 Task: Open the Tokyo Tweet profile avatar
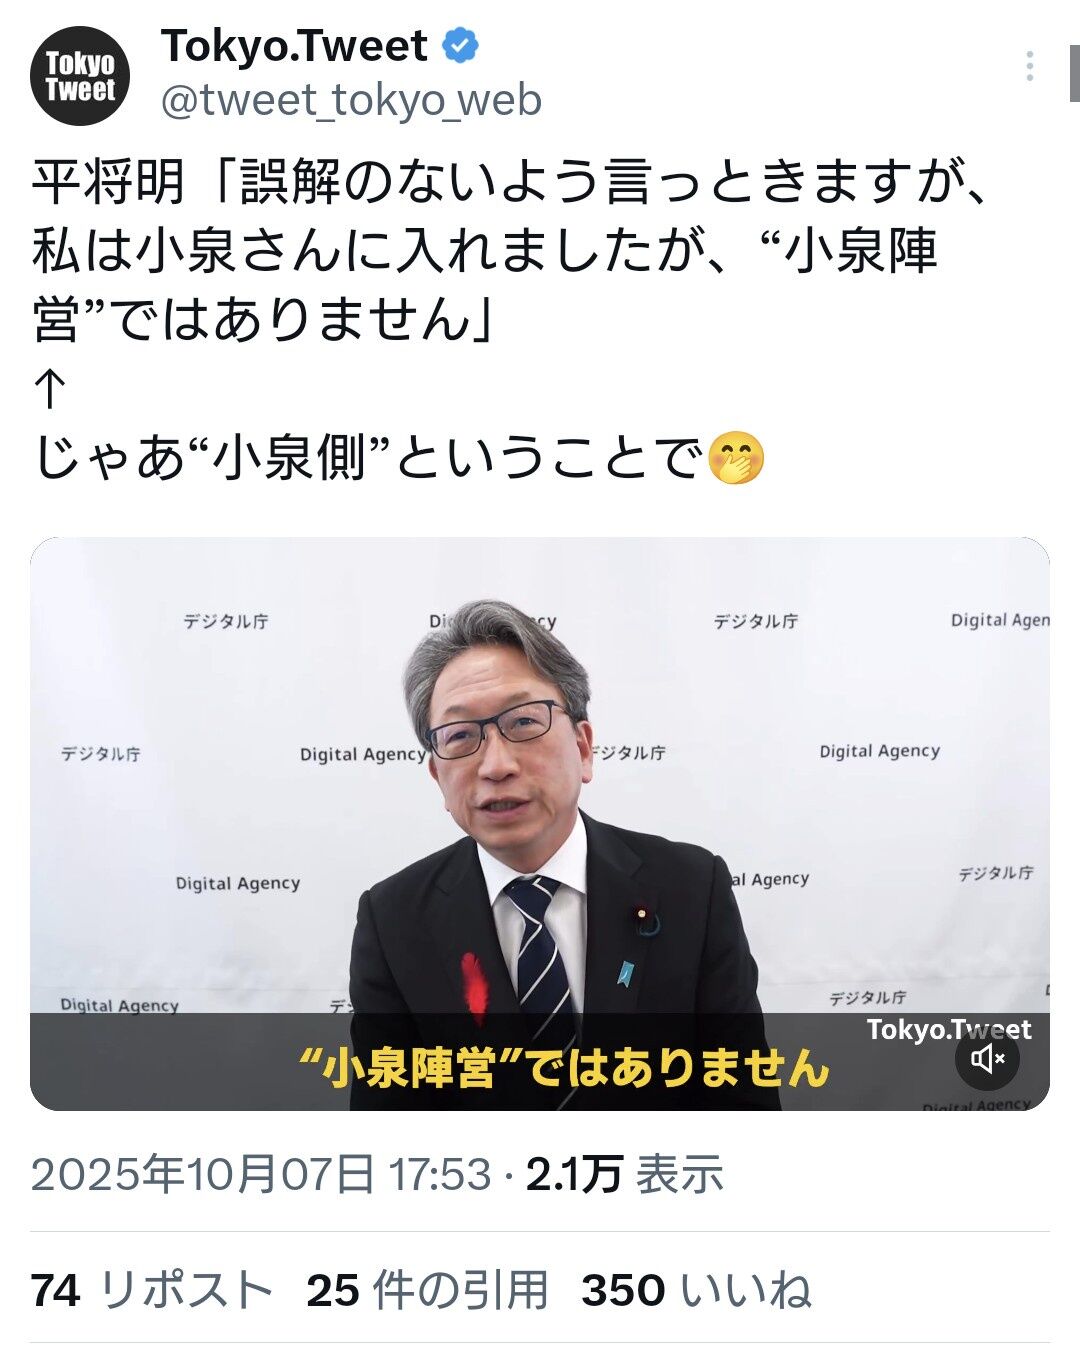pos(80,76)
